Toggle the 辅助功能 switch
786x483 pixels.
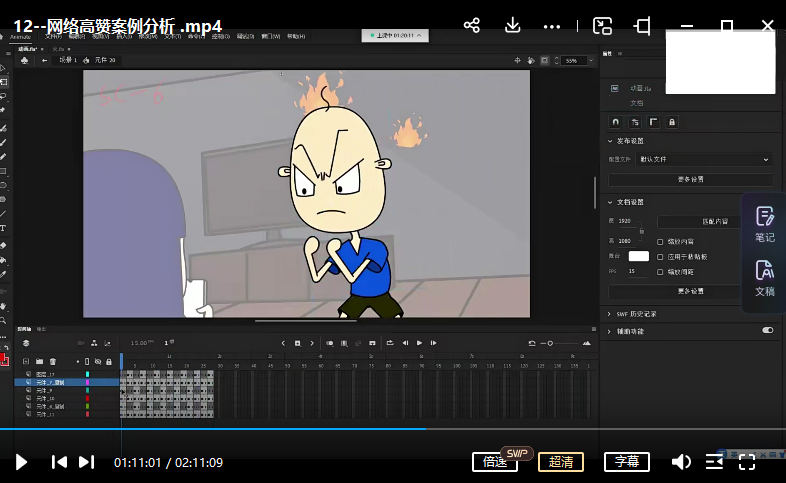[x=767, y=330]
